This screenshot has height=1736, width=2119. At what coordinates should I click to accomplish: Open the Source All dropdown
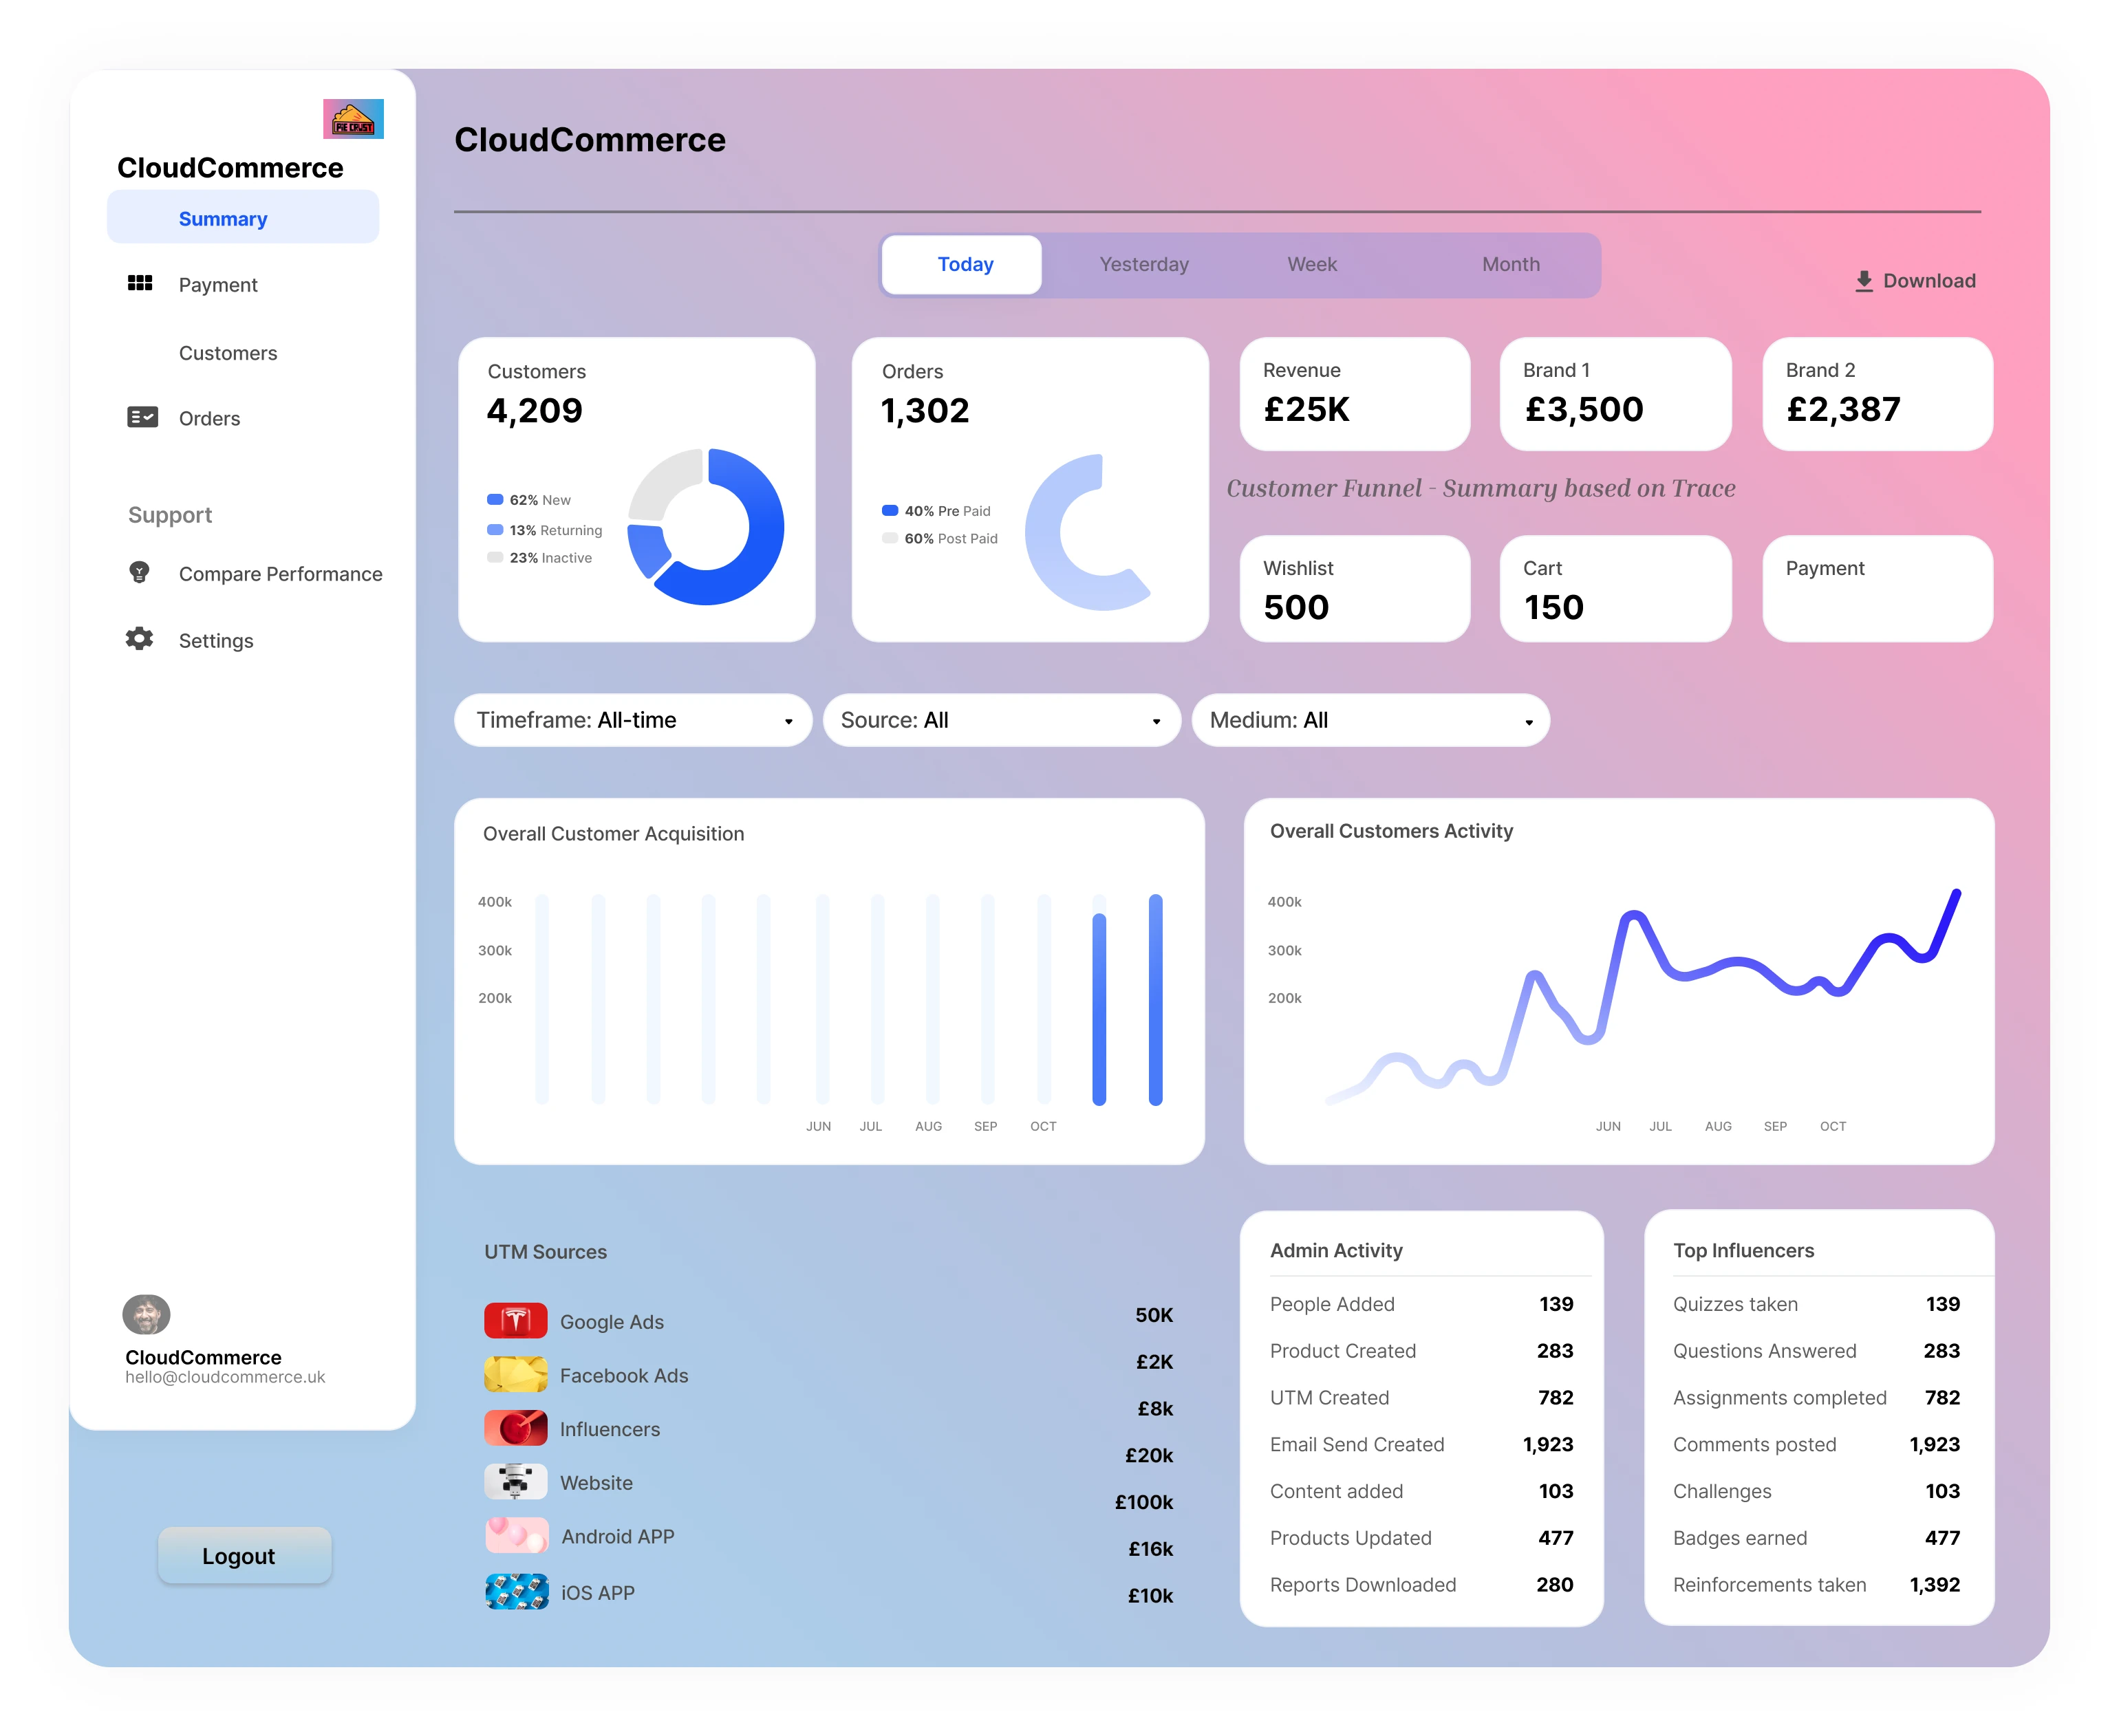click(1001, 720)
